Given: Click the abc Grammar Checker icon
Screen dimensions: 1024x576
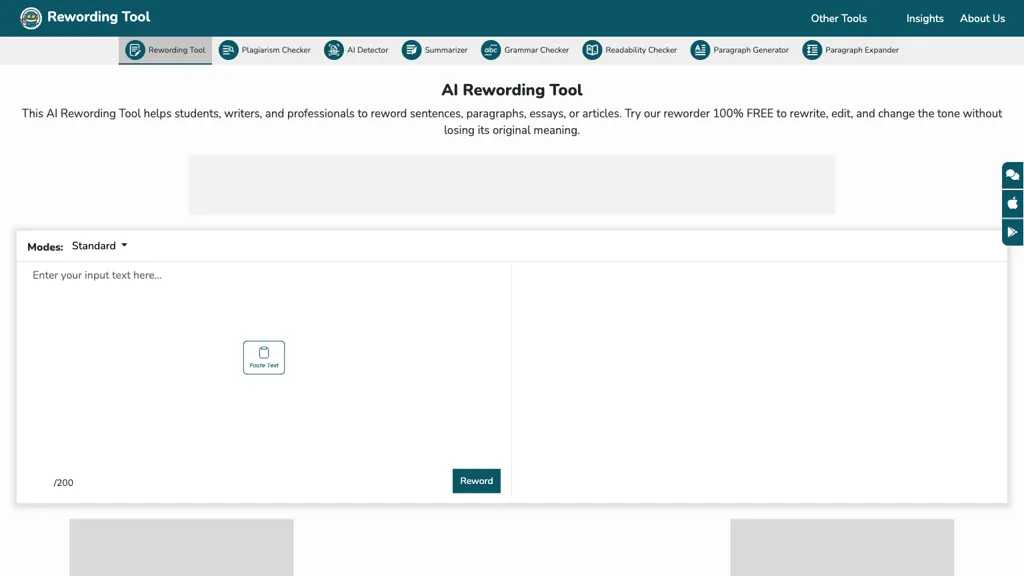Looking at the screenshot, I should pos(490,49).
